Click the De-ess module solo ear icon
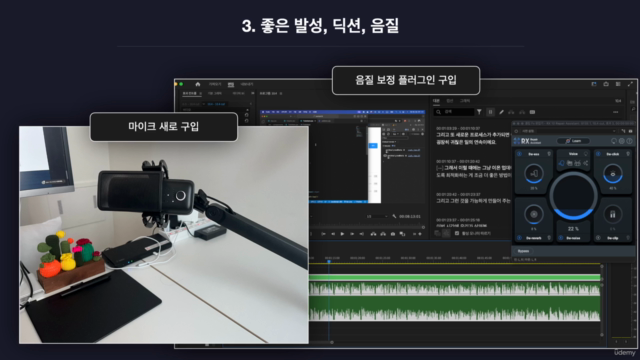Viewport: 640px width, 360px height. [549, 154]
